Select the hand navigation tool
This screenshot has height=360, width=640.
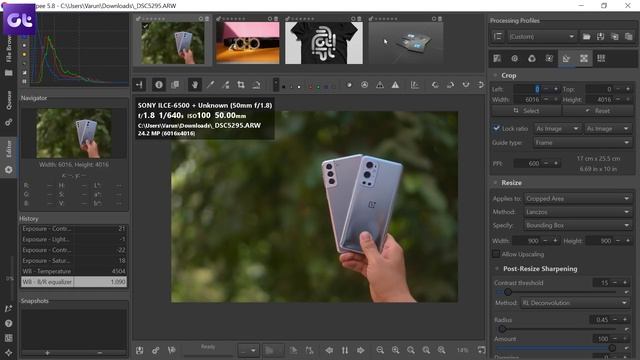tap(195, 85)
